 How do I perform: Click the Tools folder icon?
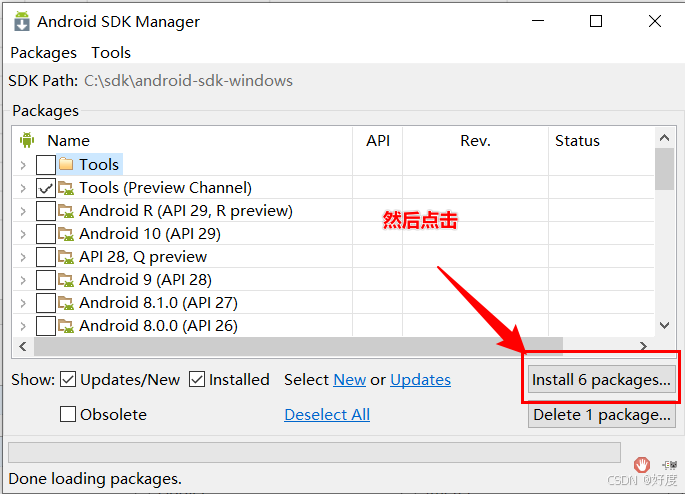[66, 164]
